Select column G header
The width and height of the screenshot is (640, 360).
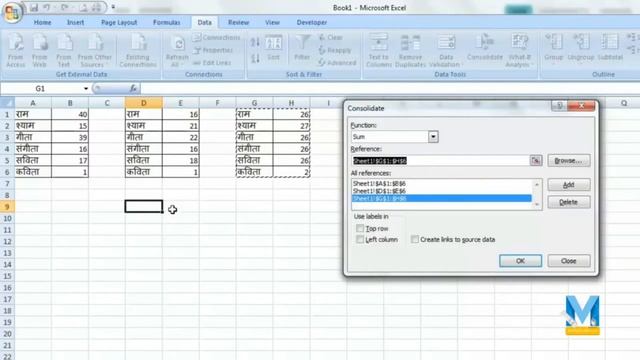tap(254, 103)
